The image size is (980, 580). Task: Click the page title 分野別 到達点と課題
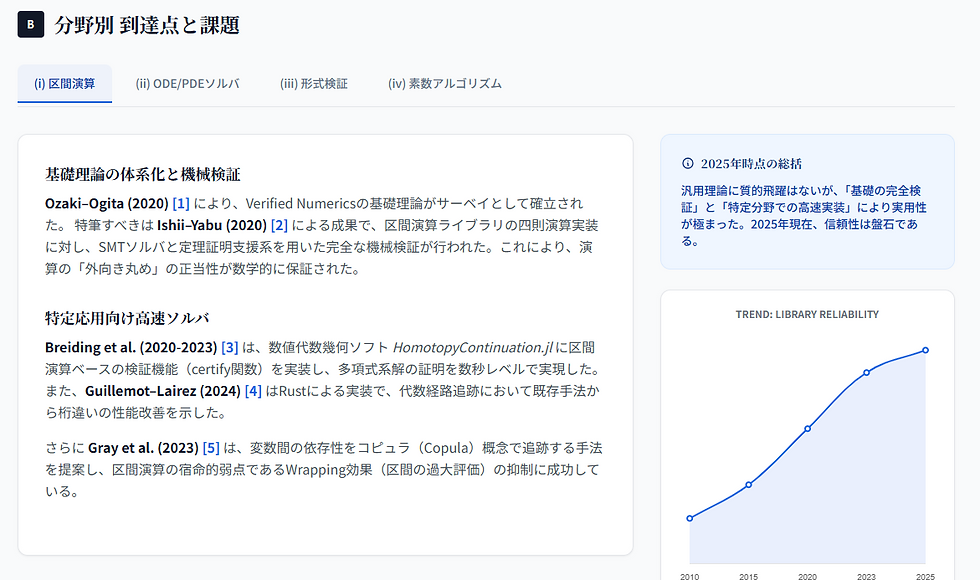(x=147, y=25)
